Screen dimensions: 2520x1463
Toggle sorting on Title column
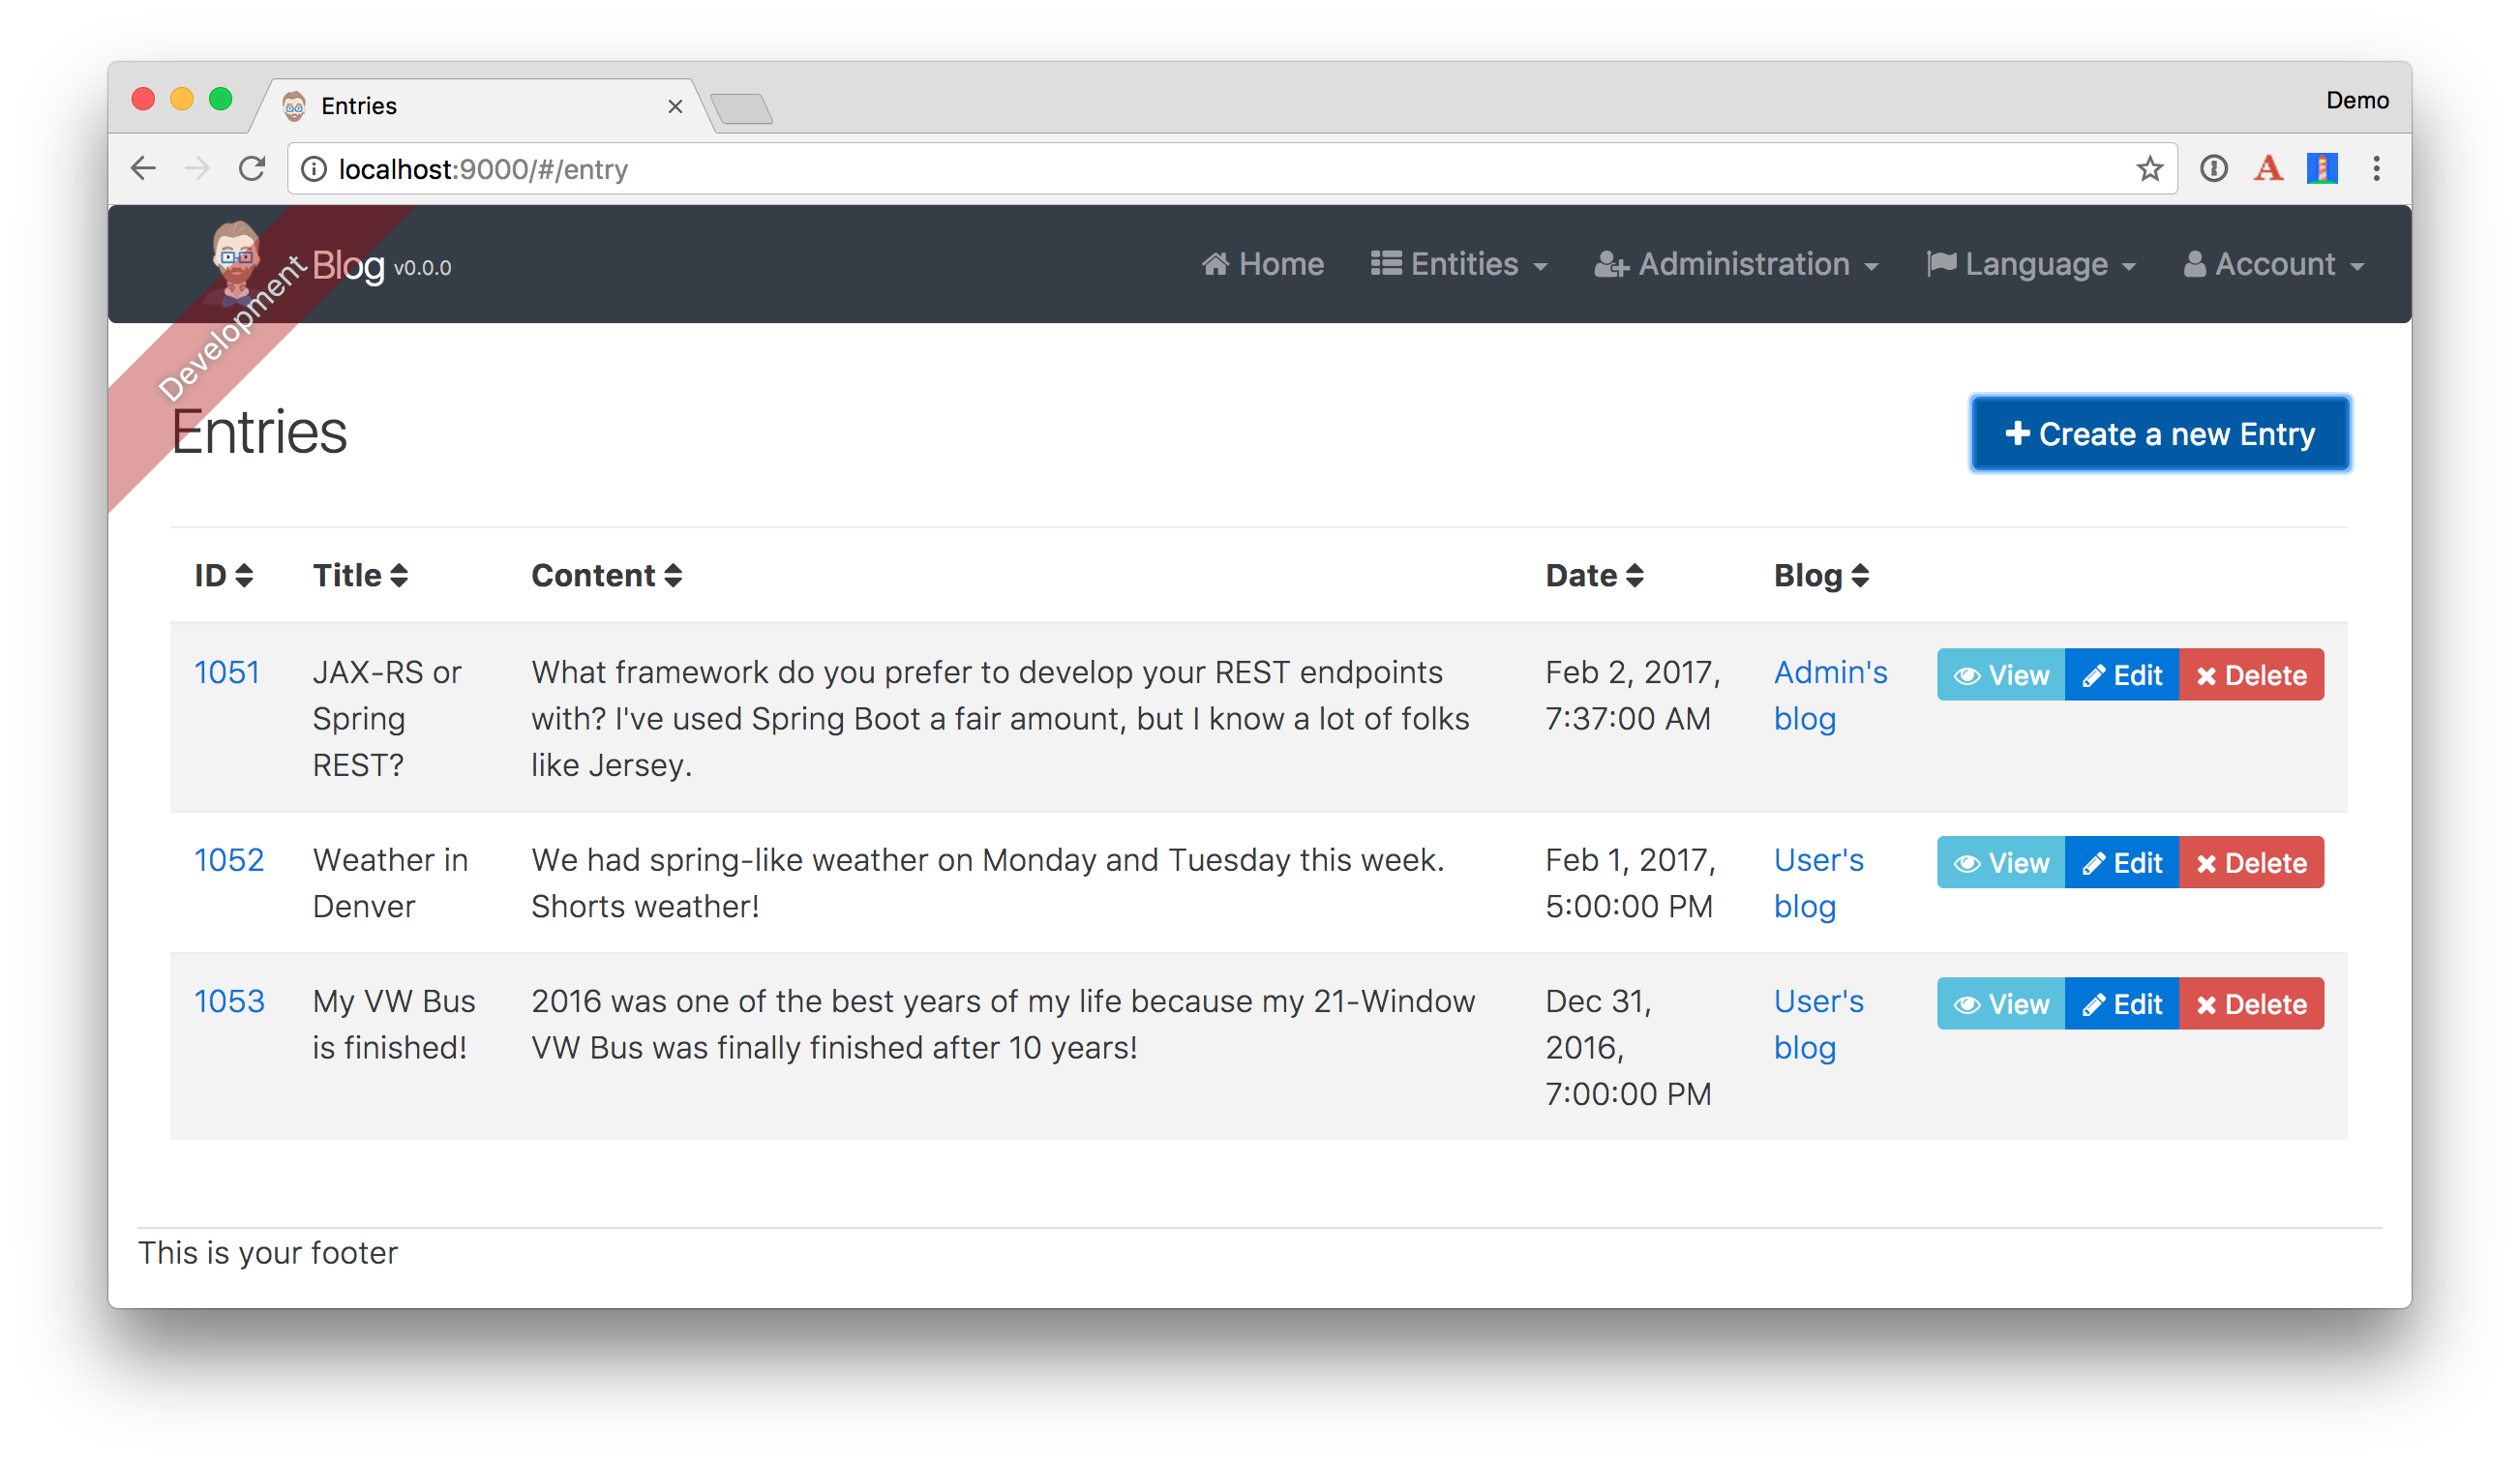[x=360, y=575]
